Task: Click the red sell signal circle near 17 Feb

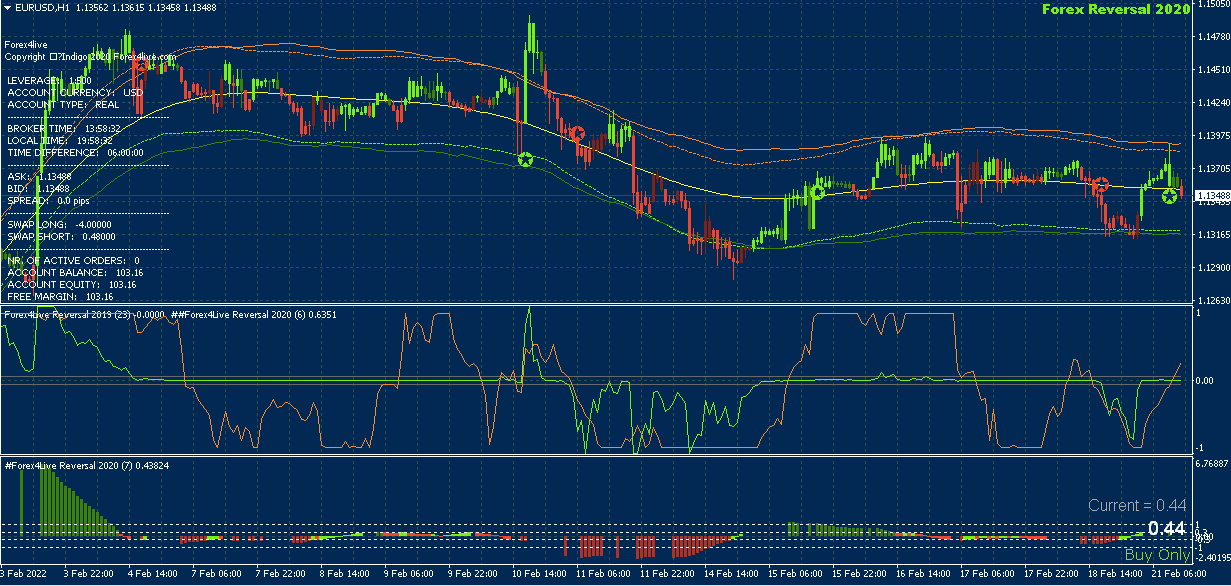Action: (x=1101, y=184)
